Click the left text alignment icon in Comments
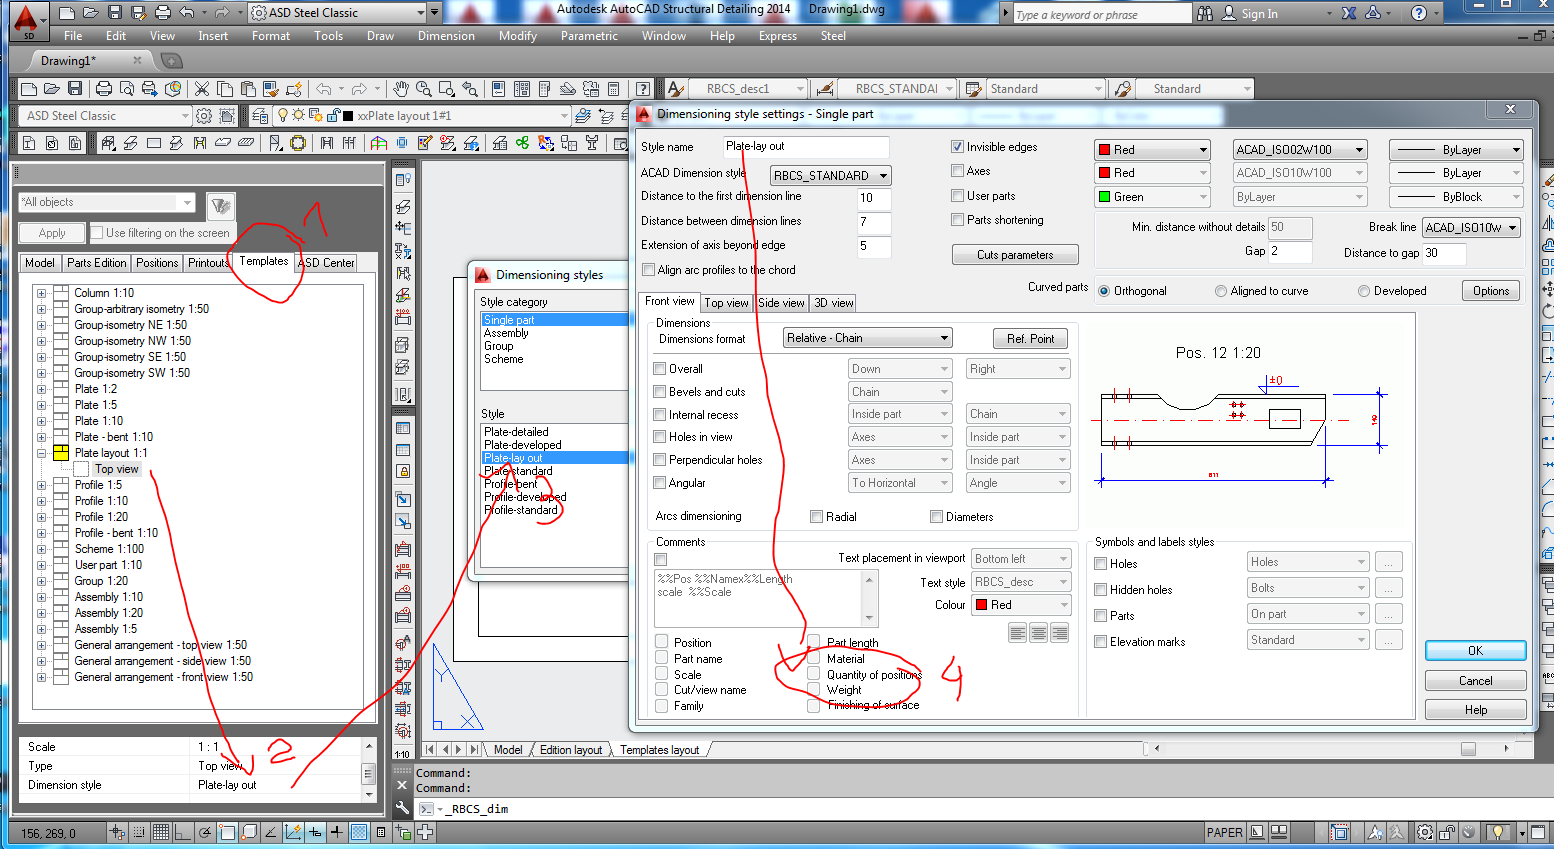The width and height of the screenshot is (1554, 849). (1018, 632)
